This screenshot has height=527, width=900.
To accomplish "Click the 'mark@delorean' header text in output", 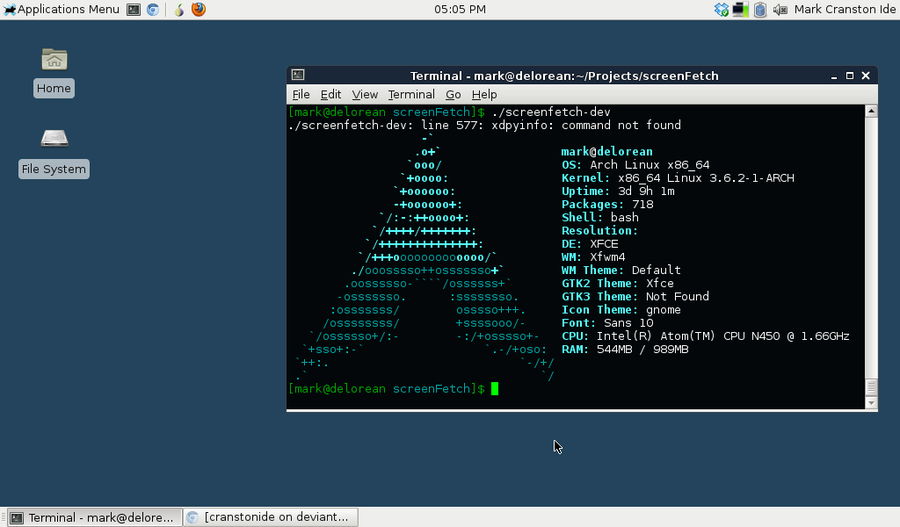I will pos(607,152).
